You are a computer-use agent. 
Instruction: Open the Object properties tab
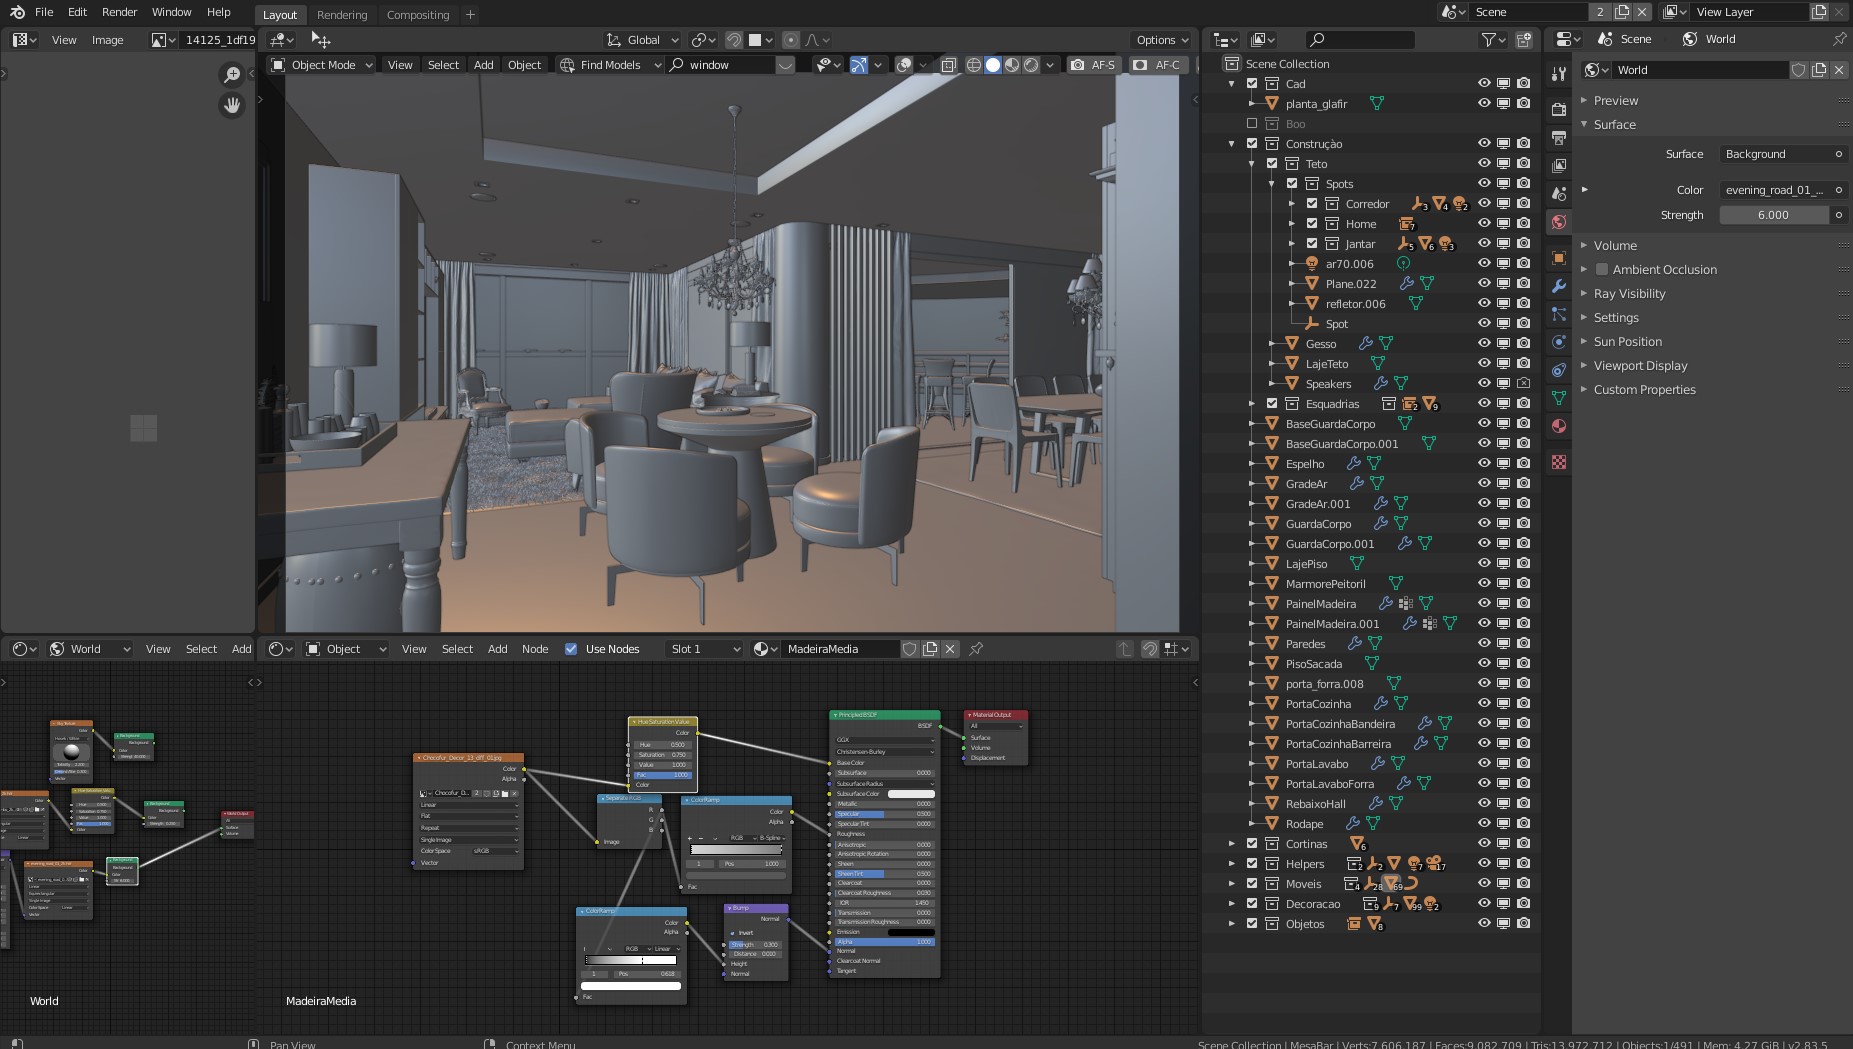click(1558, 258)
